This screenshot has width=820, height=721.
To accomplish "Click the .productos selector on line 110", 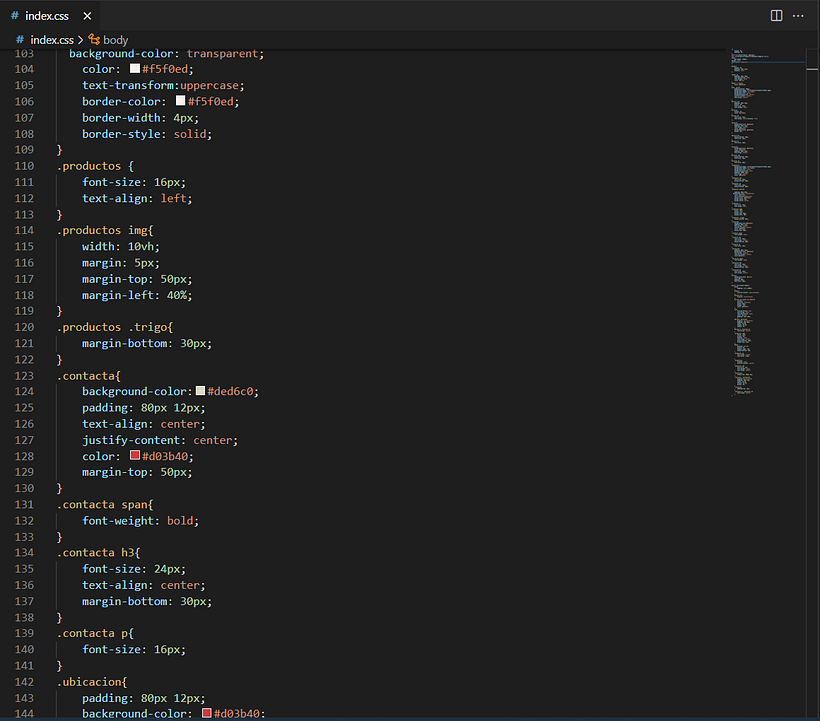I will pyautogui.click(x=89, y=166).
